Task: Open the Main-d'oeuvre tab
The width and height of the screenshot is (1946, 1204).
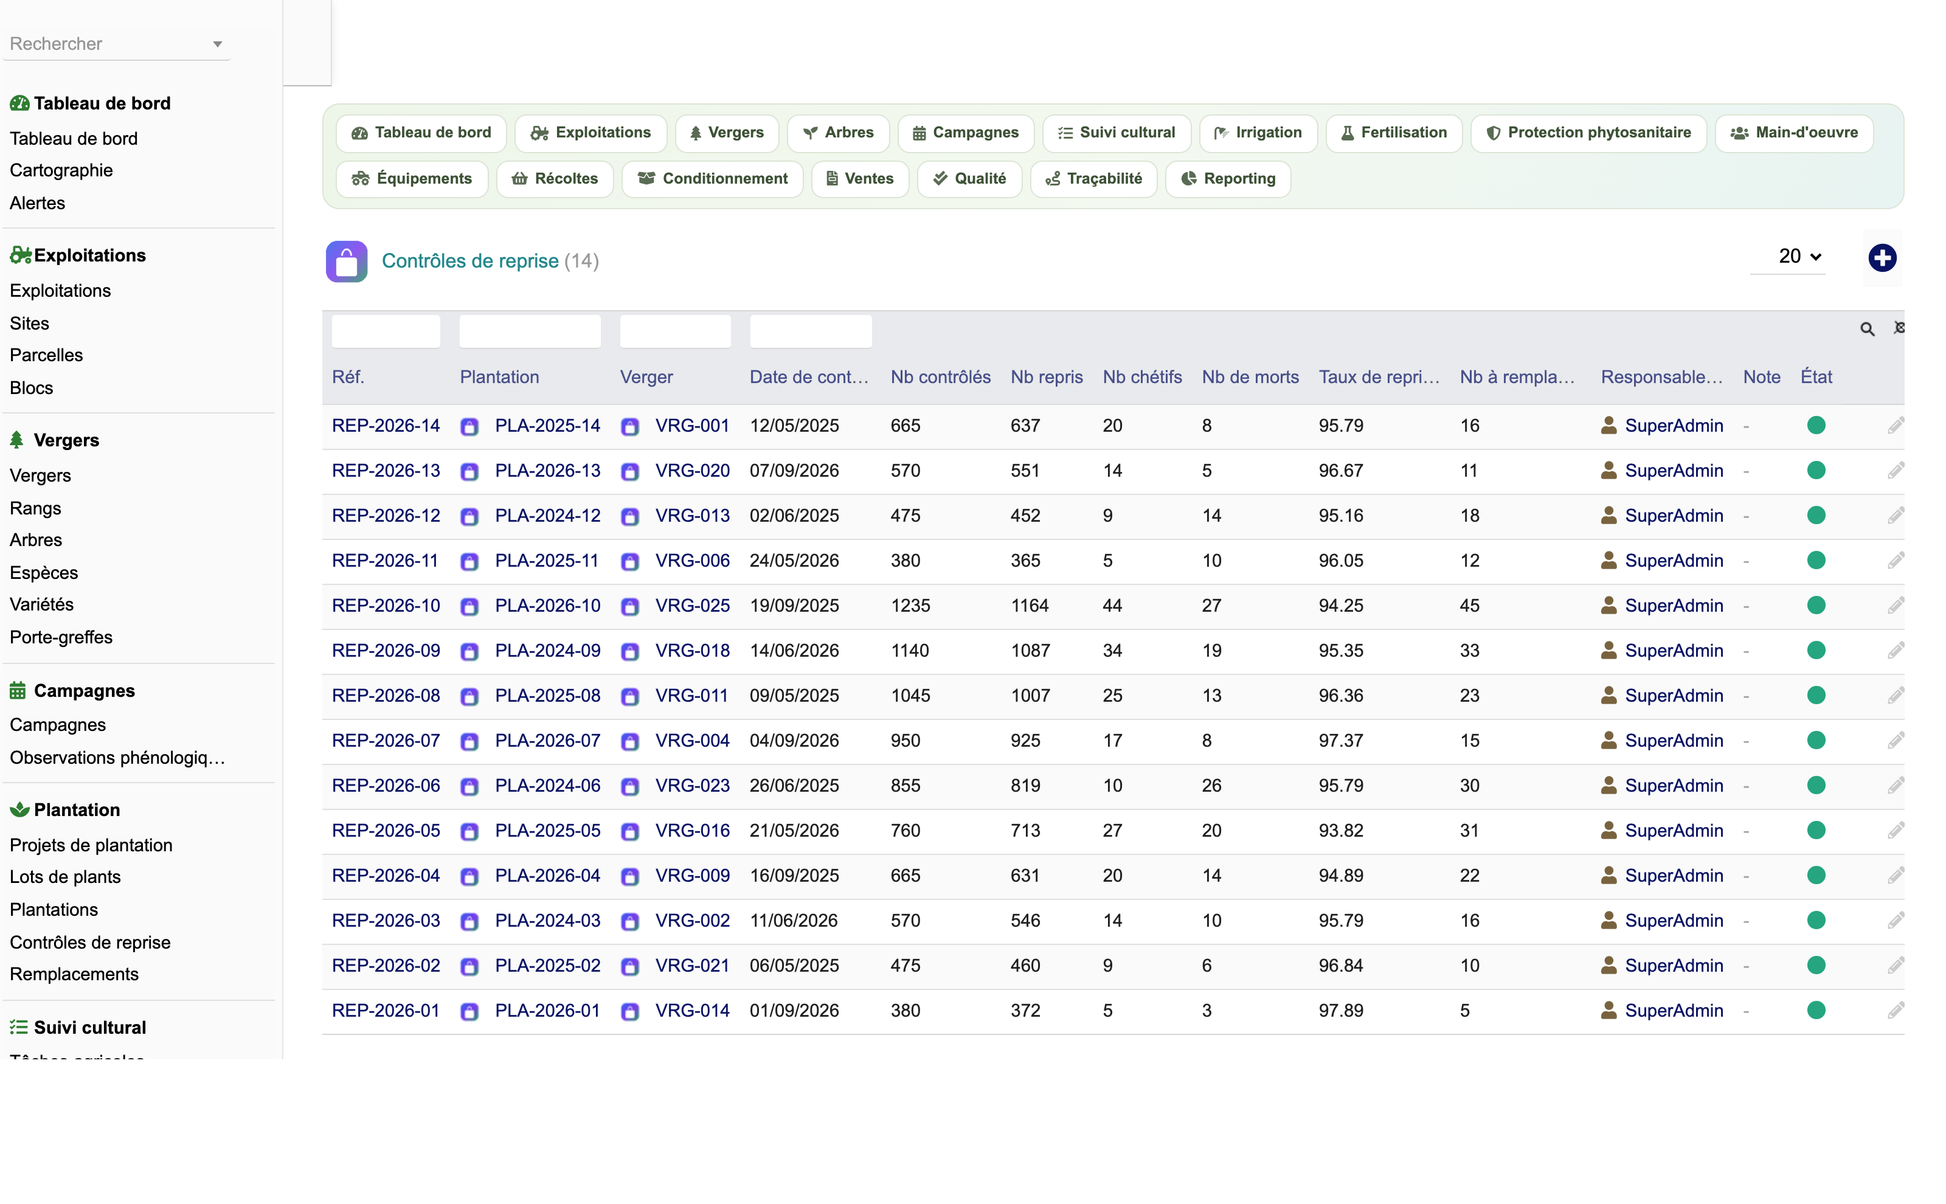Action: (x=1794, y=133)
